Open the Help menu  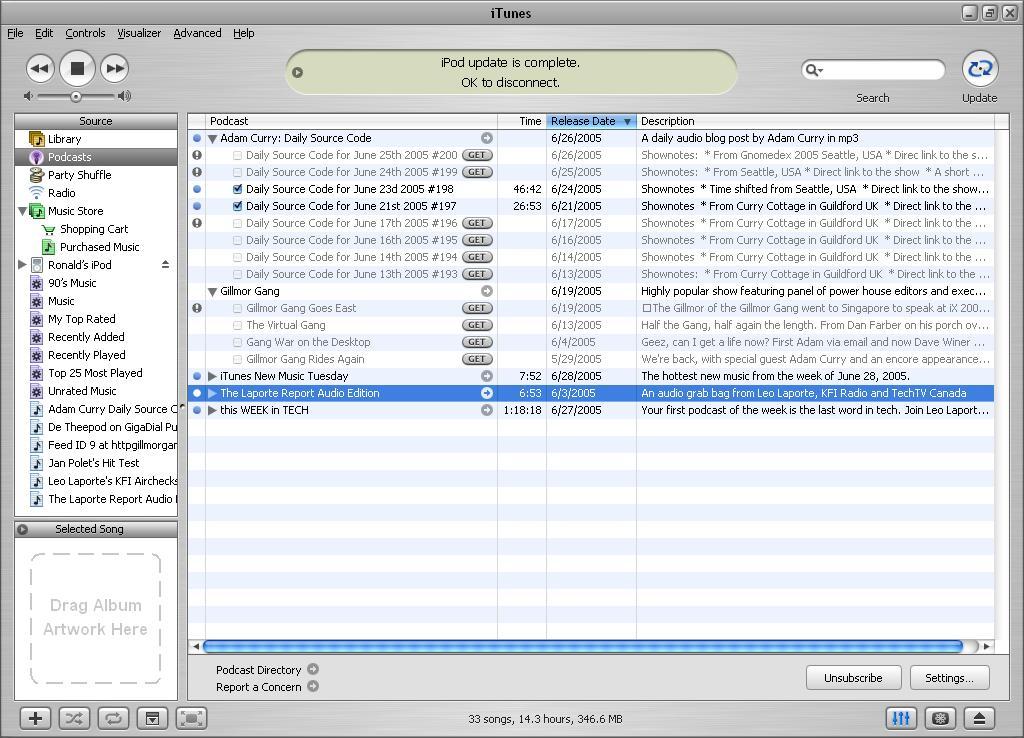tap(244, 33)
